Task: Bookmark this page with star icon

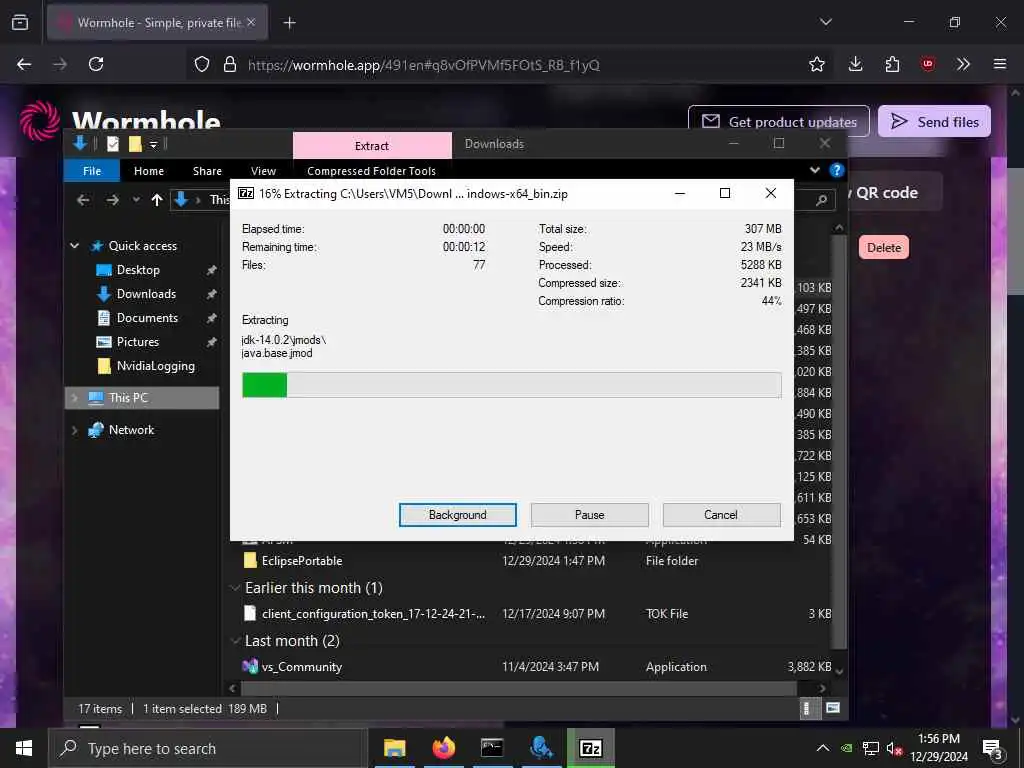Action: (816, 64)
